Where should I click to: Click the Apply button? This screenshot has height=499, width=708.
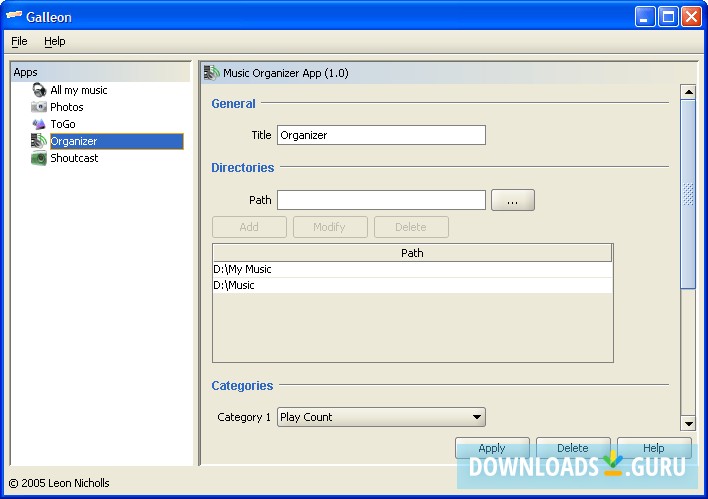coord(492,448)
